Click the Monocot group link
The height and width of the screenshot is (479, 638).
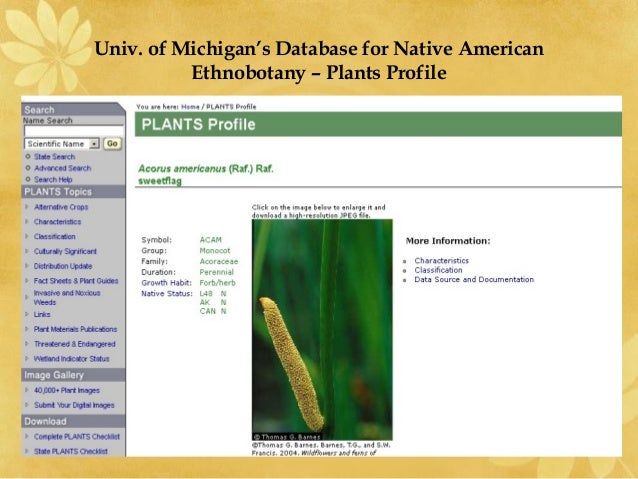pos(215,251)
